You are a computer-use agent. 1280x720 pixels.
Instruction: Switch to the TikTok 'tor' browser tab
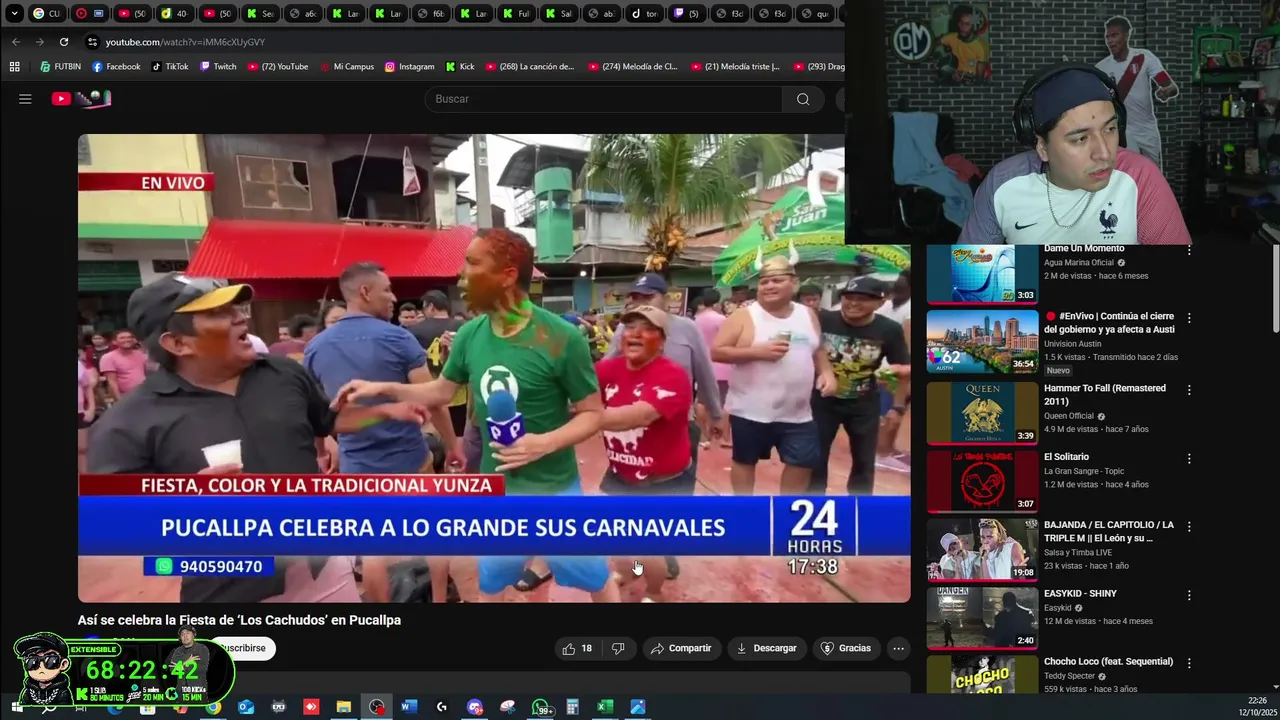tap(645, 14)
